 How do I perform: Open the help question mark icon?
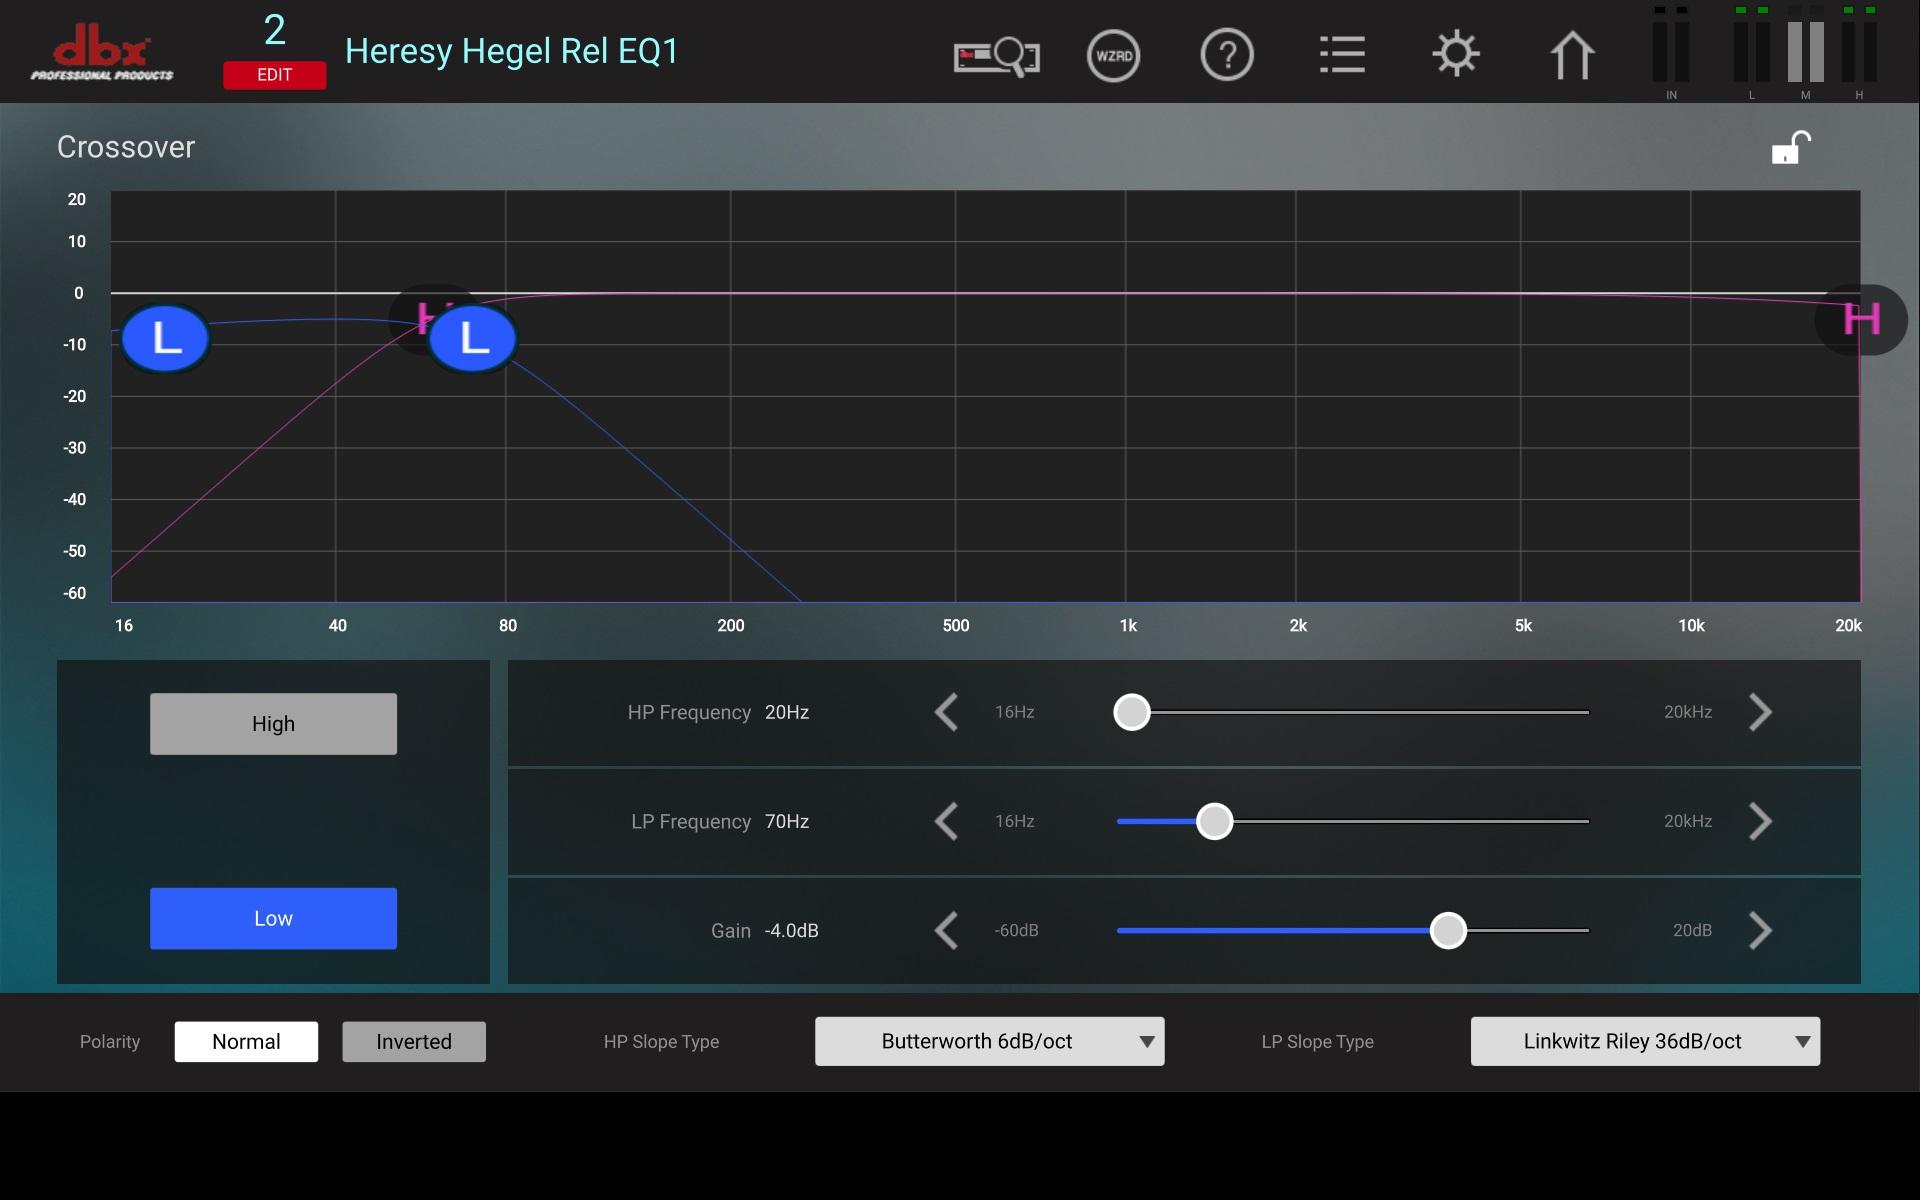pyautogui.click(x=1227, y=56)
